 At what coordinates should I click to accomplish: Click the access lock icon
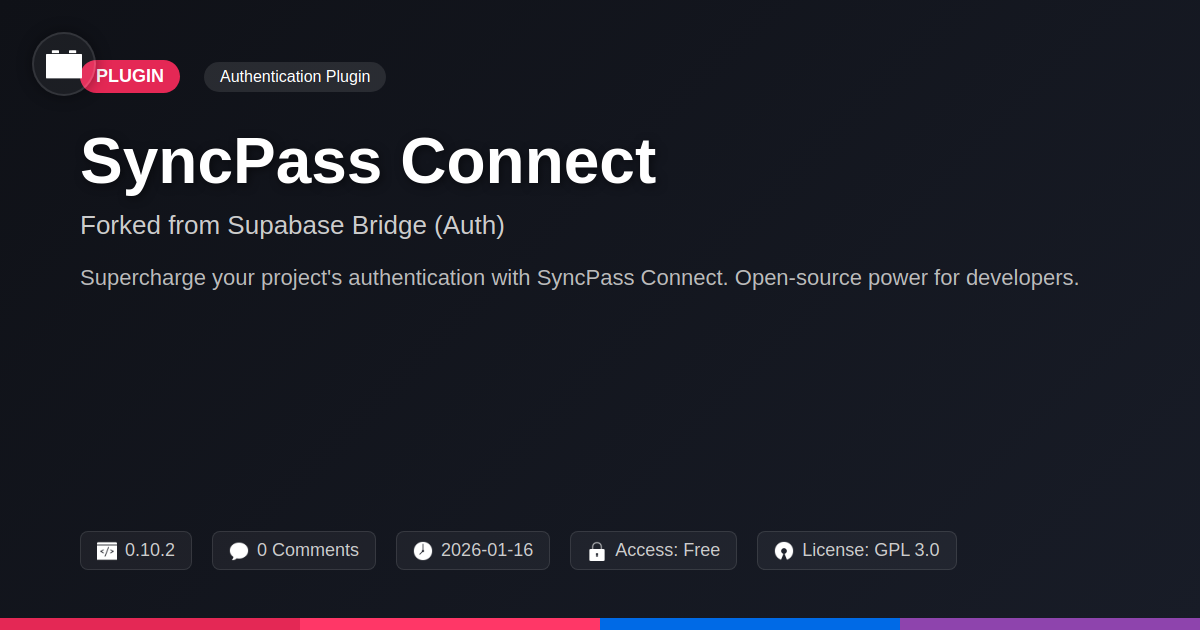pyautogui.click(x=597, y=551)
